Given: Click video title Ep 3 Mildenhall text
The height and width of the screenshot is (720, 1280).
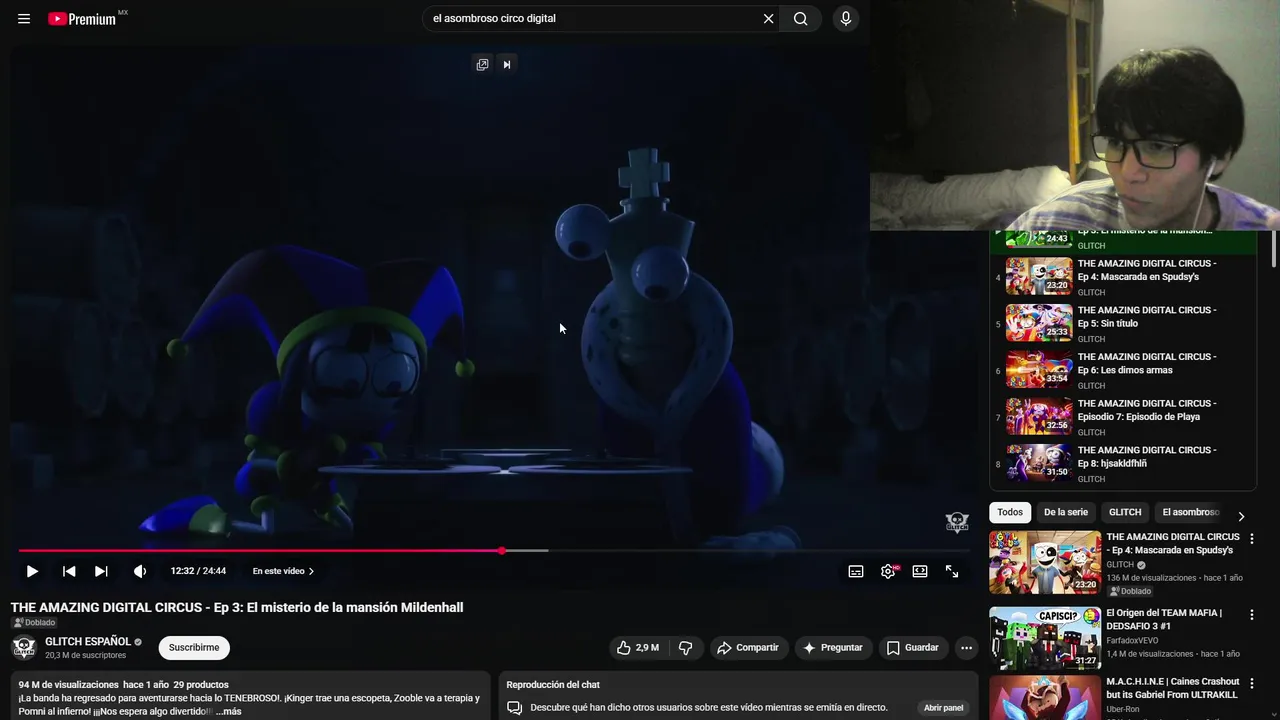Looking at the screenshot, I should pos(237,607).
